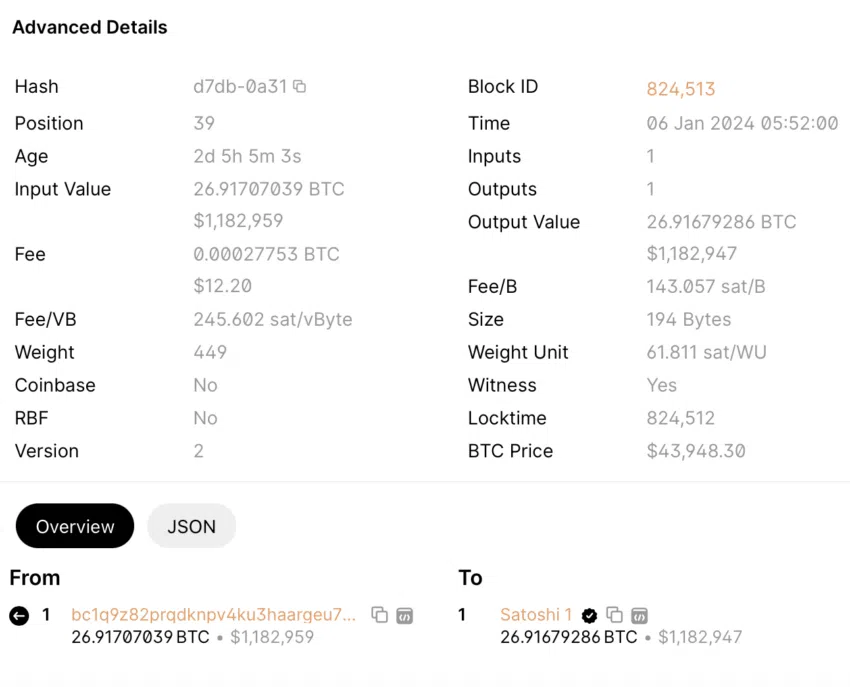Open the script icon beside the From address
Viewport: 850px width, 687px height.
click(404, 615)
